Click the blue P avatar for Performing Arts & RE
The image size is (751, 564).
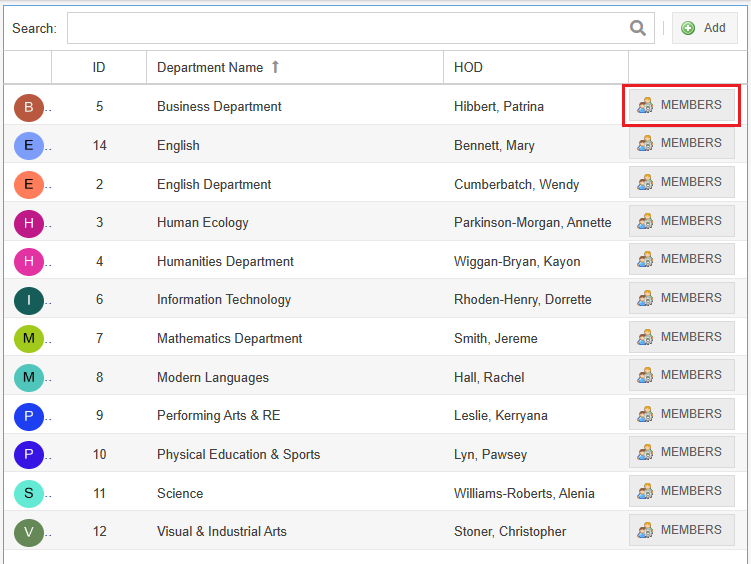[x=29, y=417]
